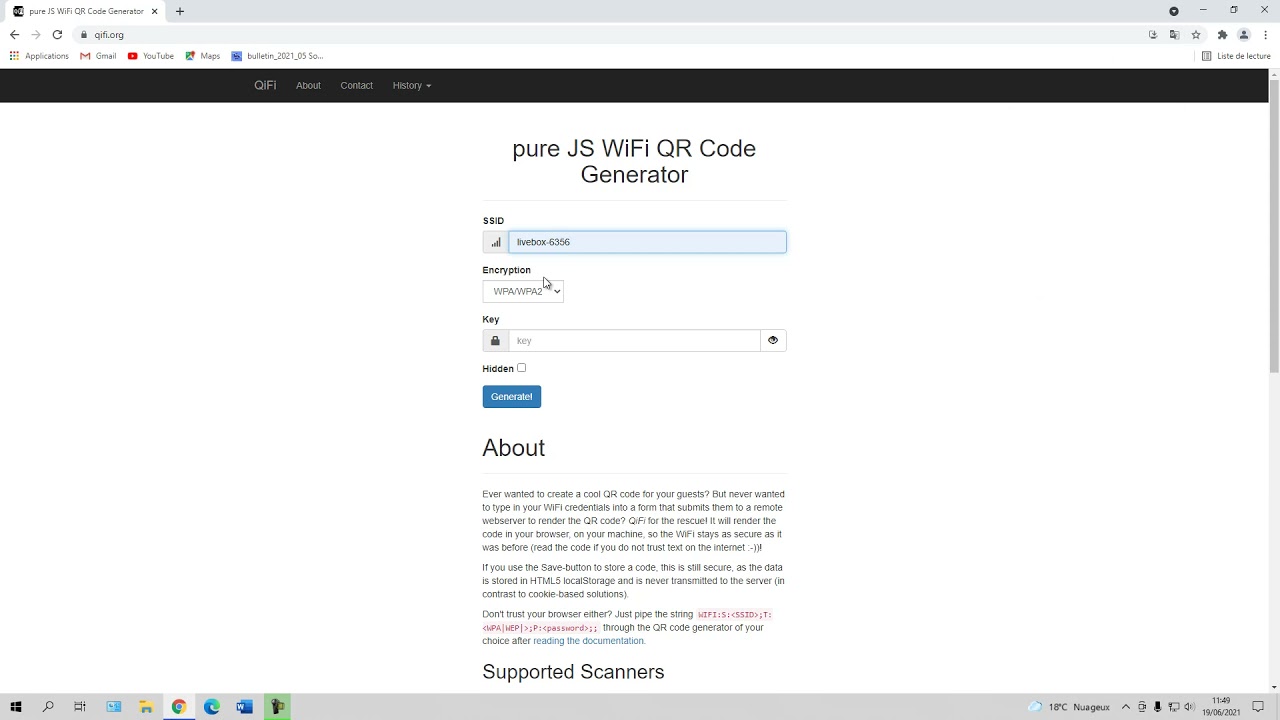This screenshot has height=720, width=1280.
Task: Open the Extensions puzzle icon
Action: (x=1222, y=35)
